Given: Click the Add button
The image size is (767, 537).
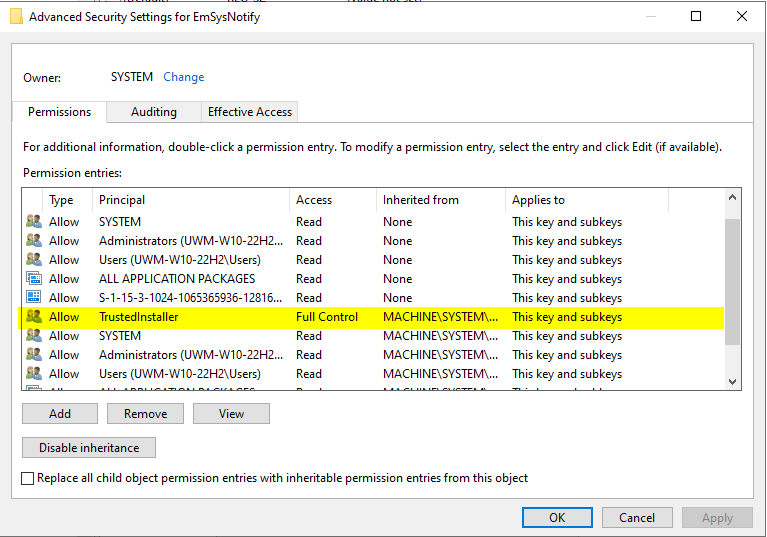Looking at the screenshot, I should tap(60, 414).
